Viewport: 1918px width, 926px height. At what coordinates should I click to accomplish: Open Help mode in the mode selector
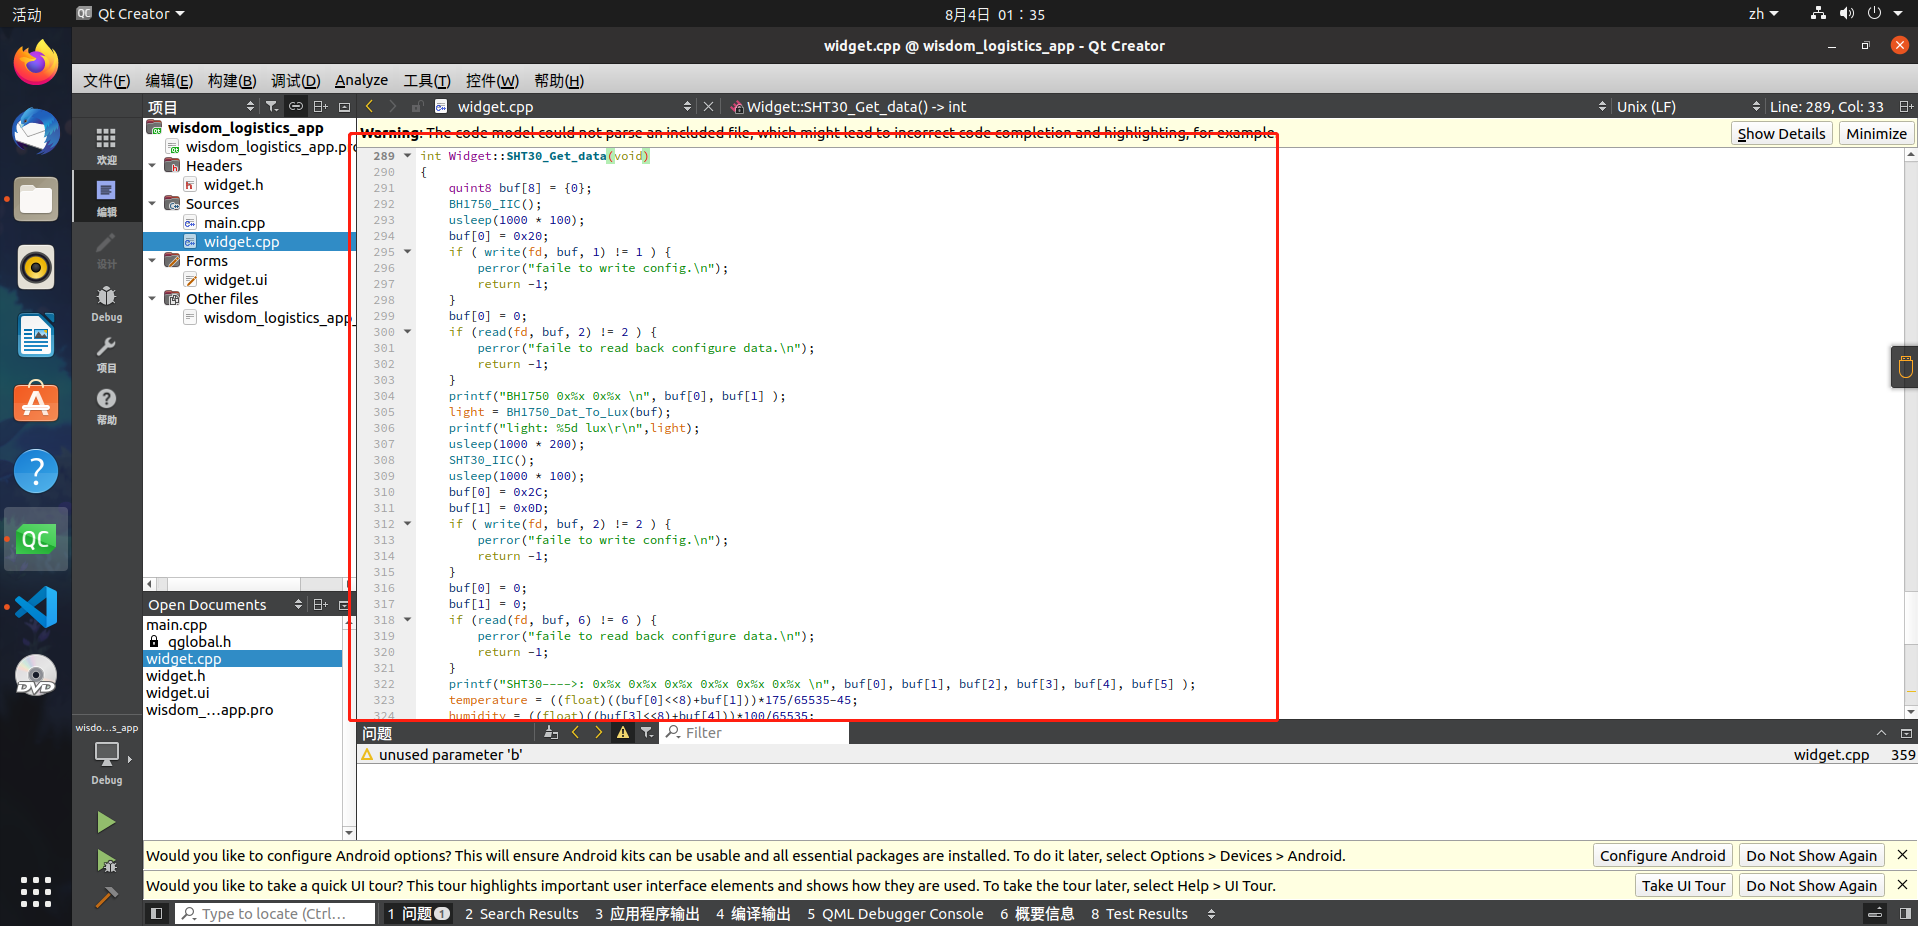[106, 406]
